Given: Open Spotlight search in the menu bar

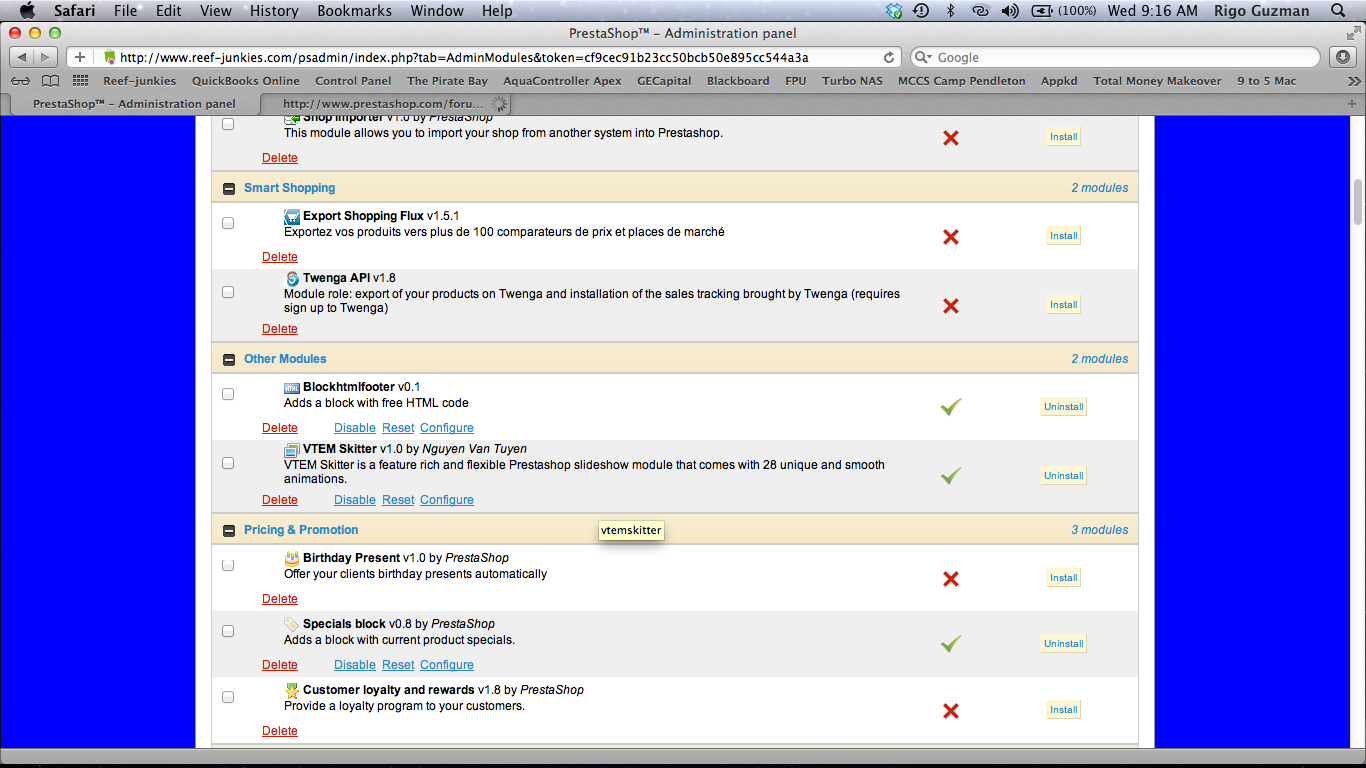Looking at the screenshot, I should click(x=1338, y=11).
